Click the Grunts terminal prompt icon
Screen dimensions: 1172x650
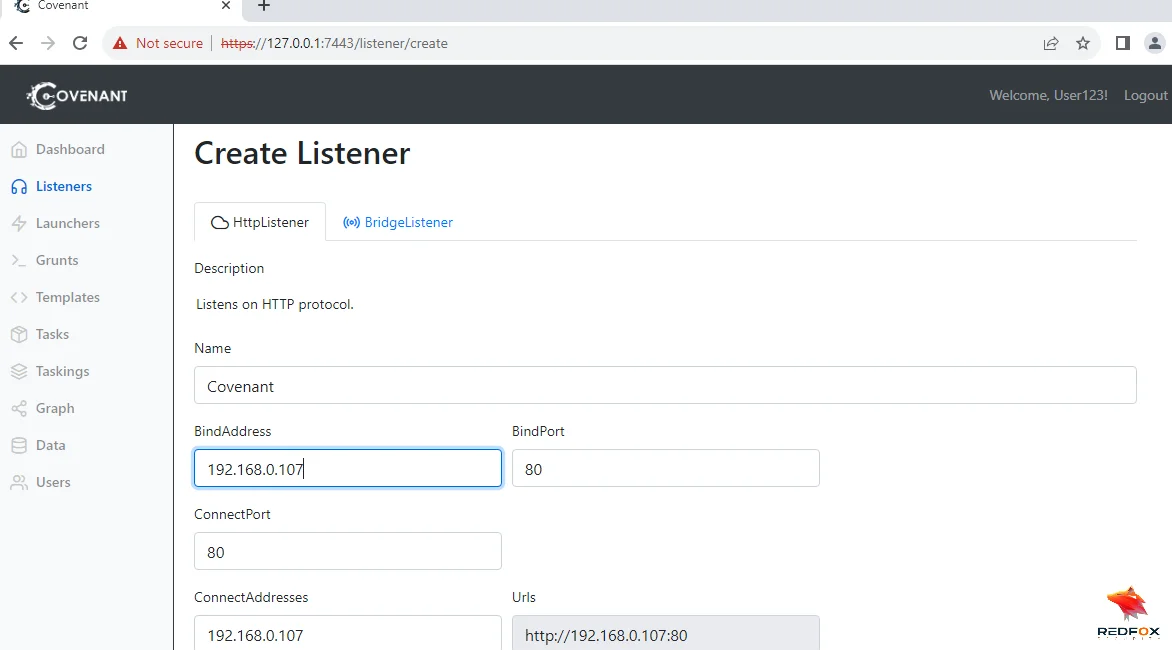pyautogui.click(x=18, y=261)
